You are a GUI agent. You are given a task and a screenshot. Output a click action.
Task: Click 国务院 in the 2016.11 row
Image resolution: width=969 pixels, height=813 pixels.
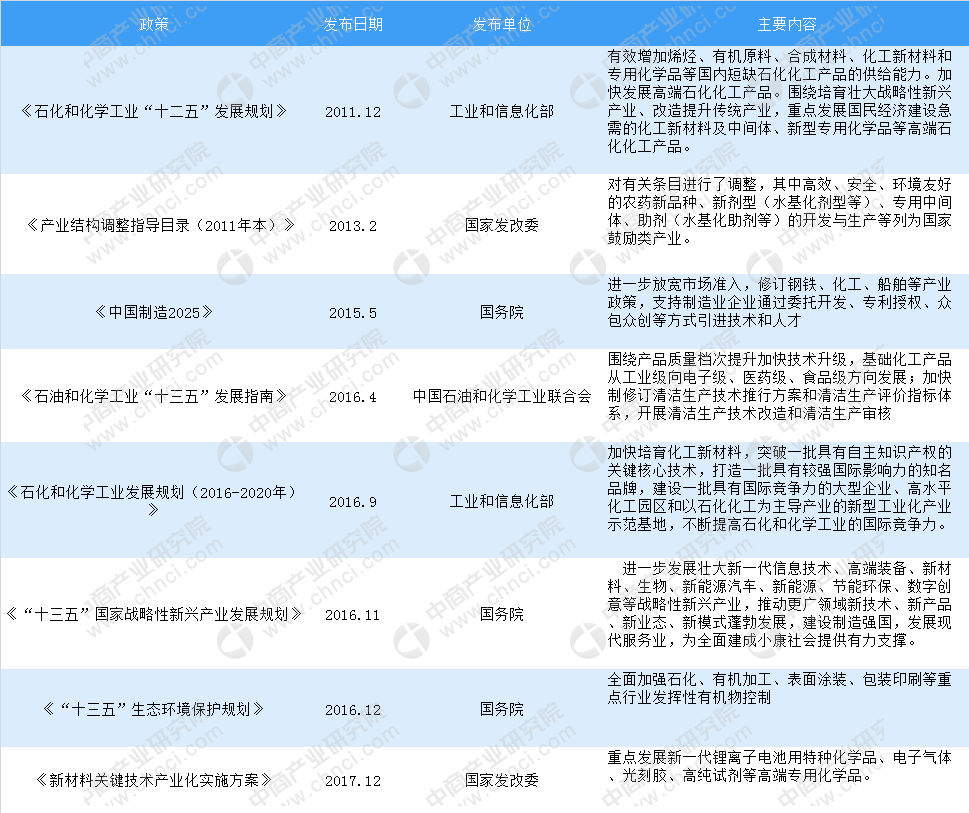[502, 614]
